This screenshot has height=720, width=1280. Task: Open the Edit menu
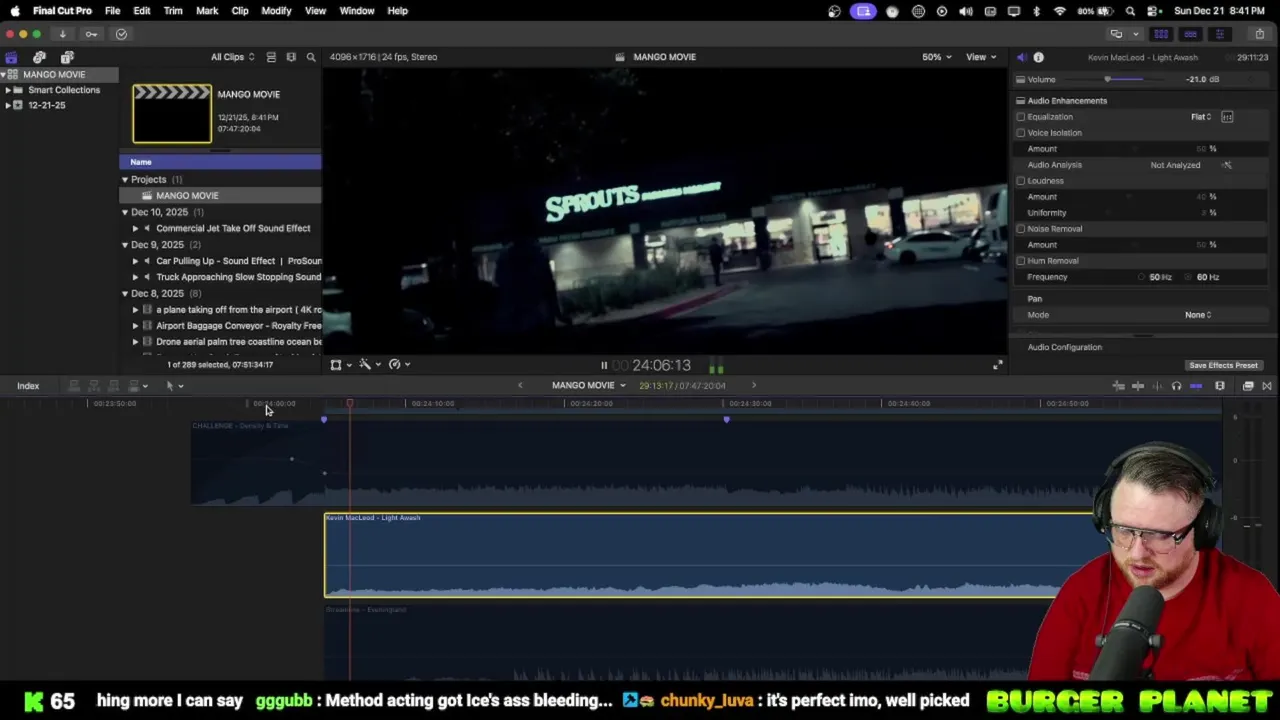pyautogui.click(x=142, y=11)
